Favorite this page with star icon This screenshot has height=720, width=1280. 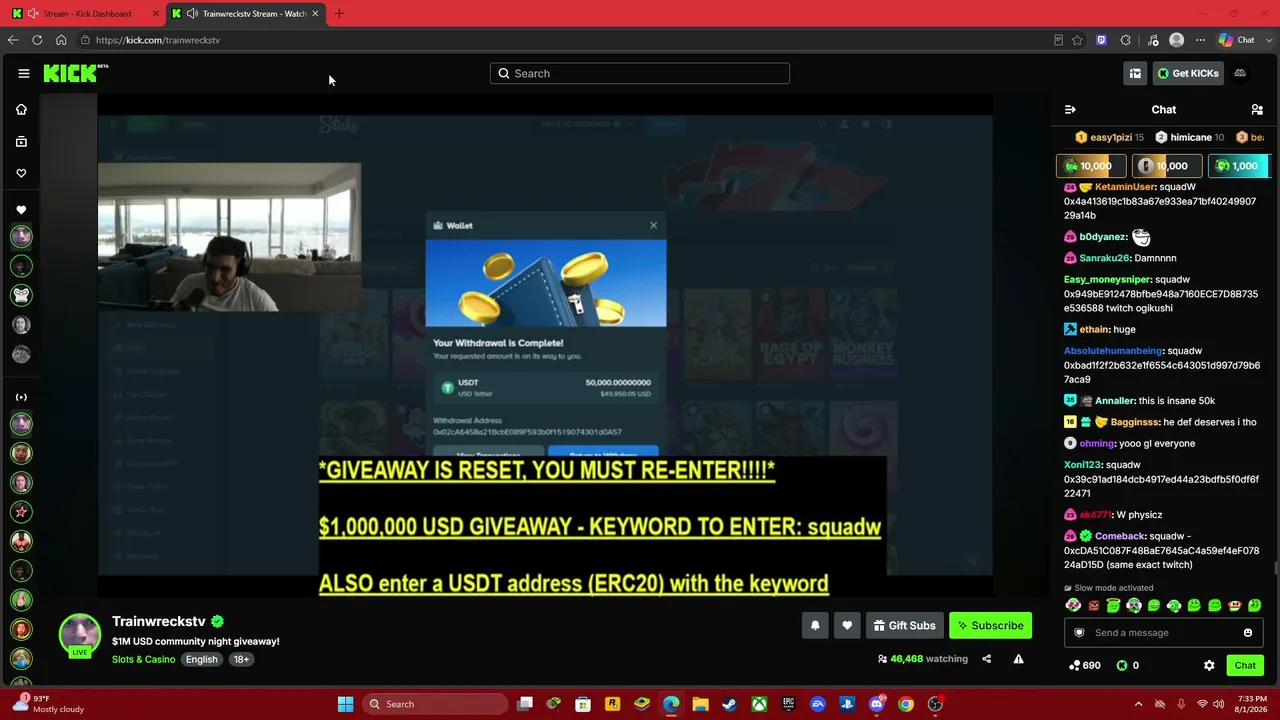[1077, 40]
